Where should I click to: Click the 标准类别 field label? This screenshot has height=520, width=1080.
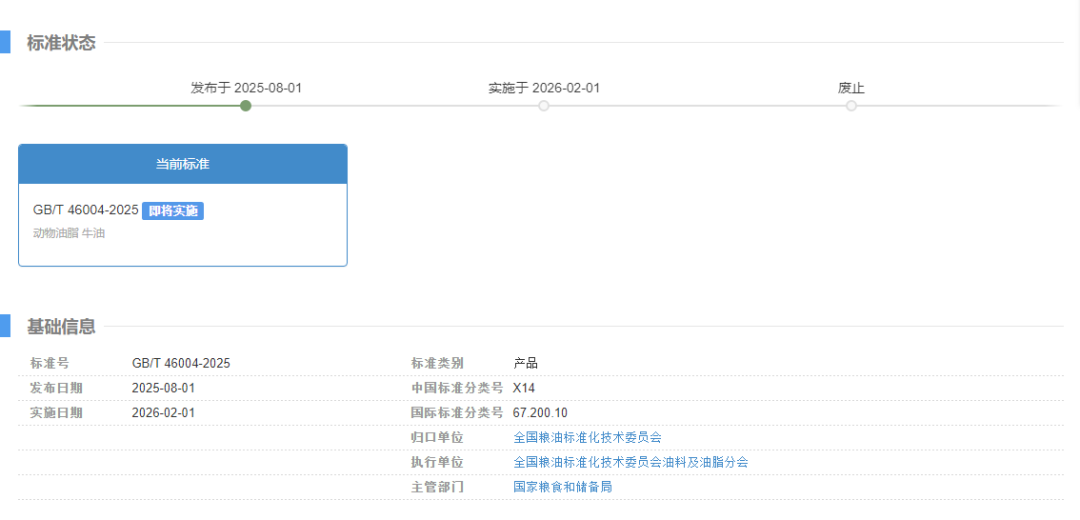(437, 363)
